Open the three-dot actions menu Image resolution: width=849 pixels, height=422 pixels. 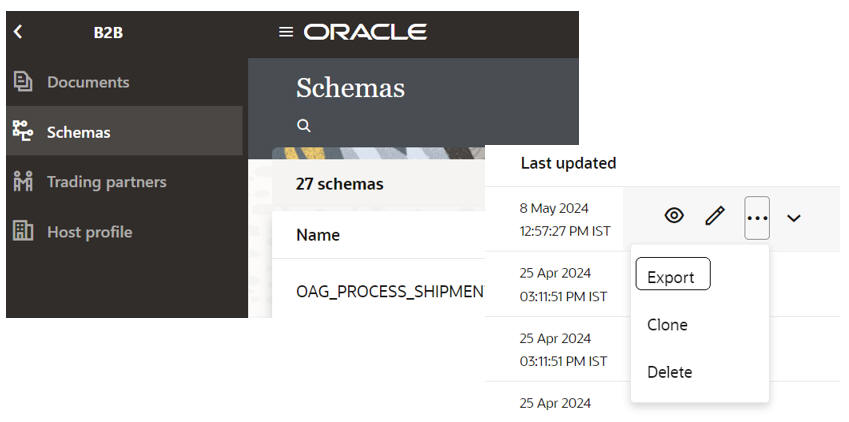pyautogui.click(x=757, y=217)
